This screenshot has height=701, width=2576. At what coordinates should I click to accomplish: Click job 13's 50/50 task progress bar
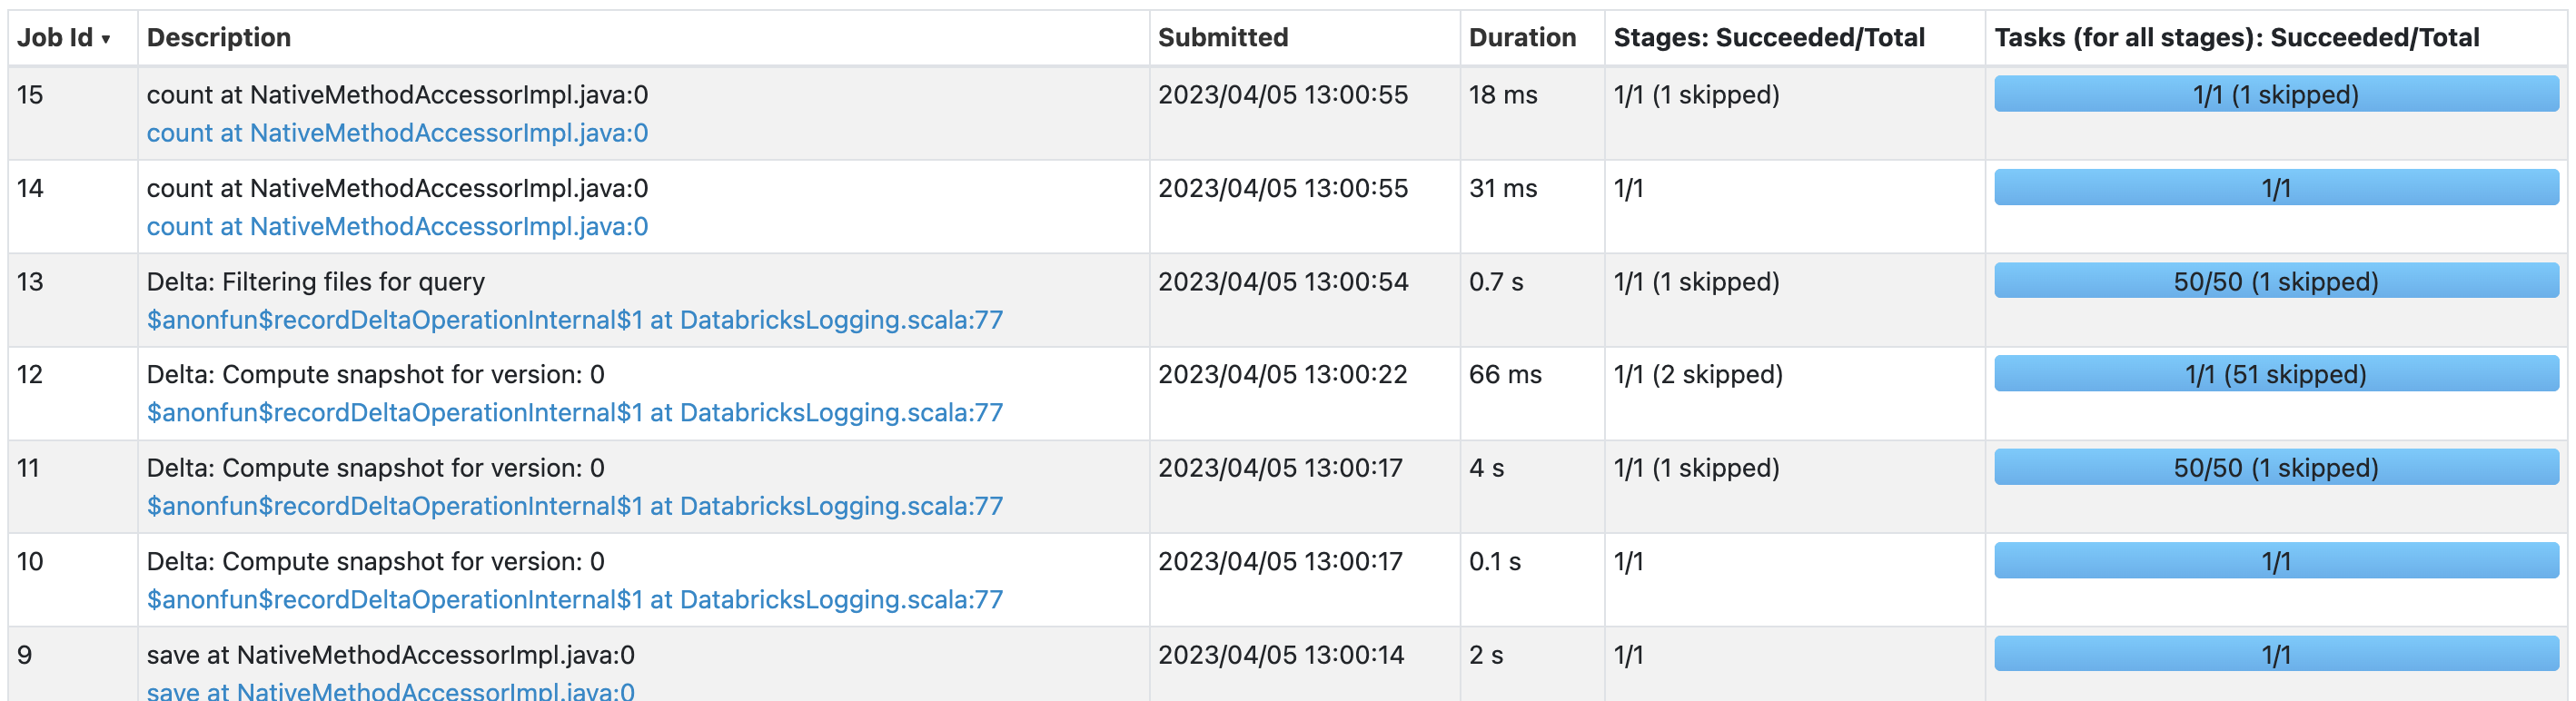pos(2275,281)
